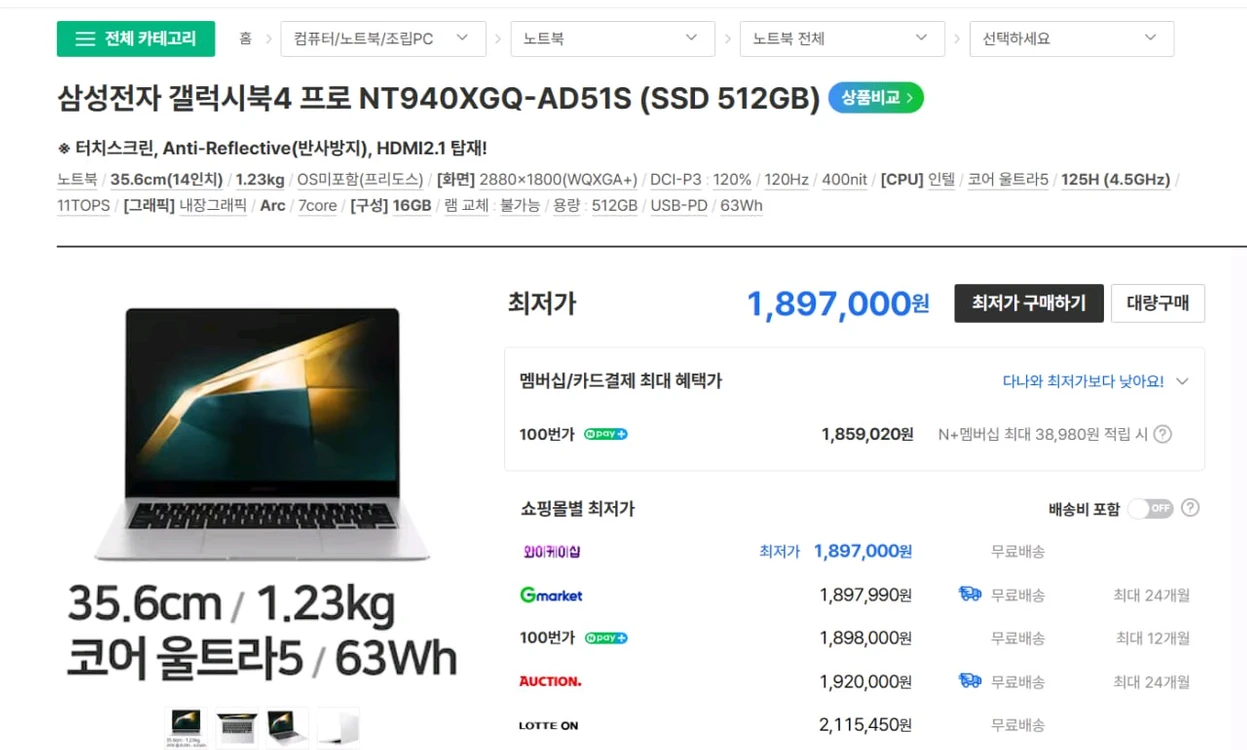Click the 400nit spec link

pyautogui.click(x=845, y=180)
